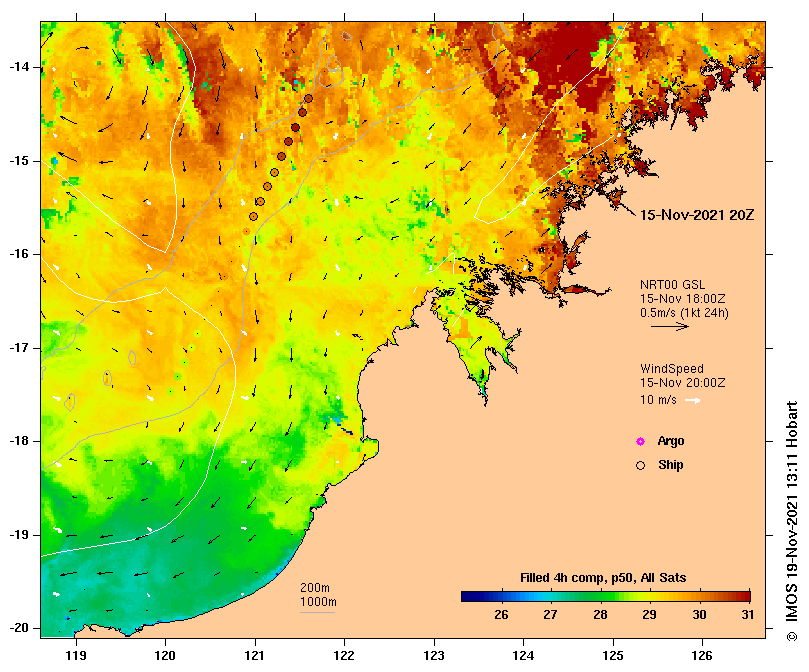This screenshot has height=672, width=809.
Task: Click the black 0.5m/s current scale arrow
Action: (670, 326)
